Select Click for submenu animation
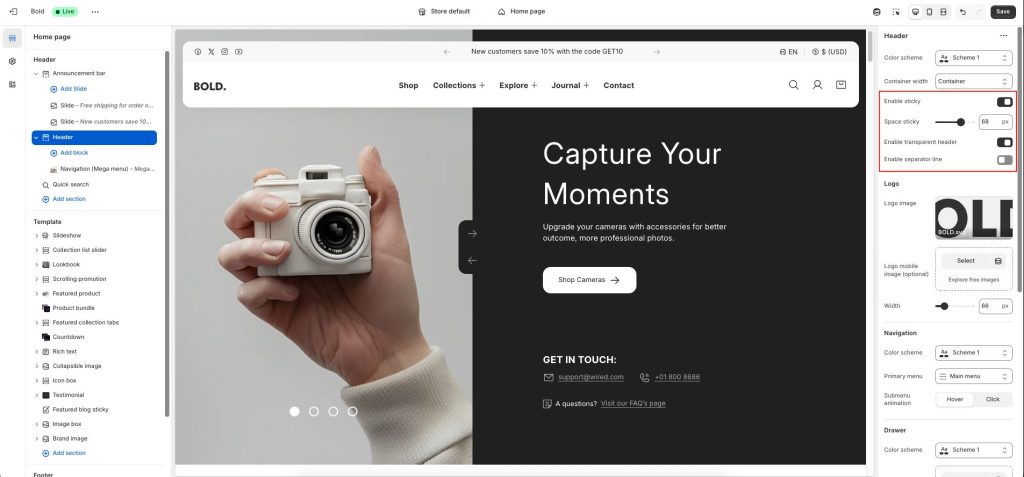The height and width of the screenshot is (477, 1024). 993,399
